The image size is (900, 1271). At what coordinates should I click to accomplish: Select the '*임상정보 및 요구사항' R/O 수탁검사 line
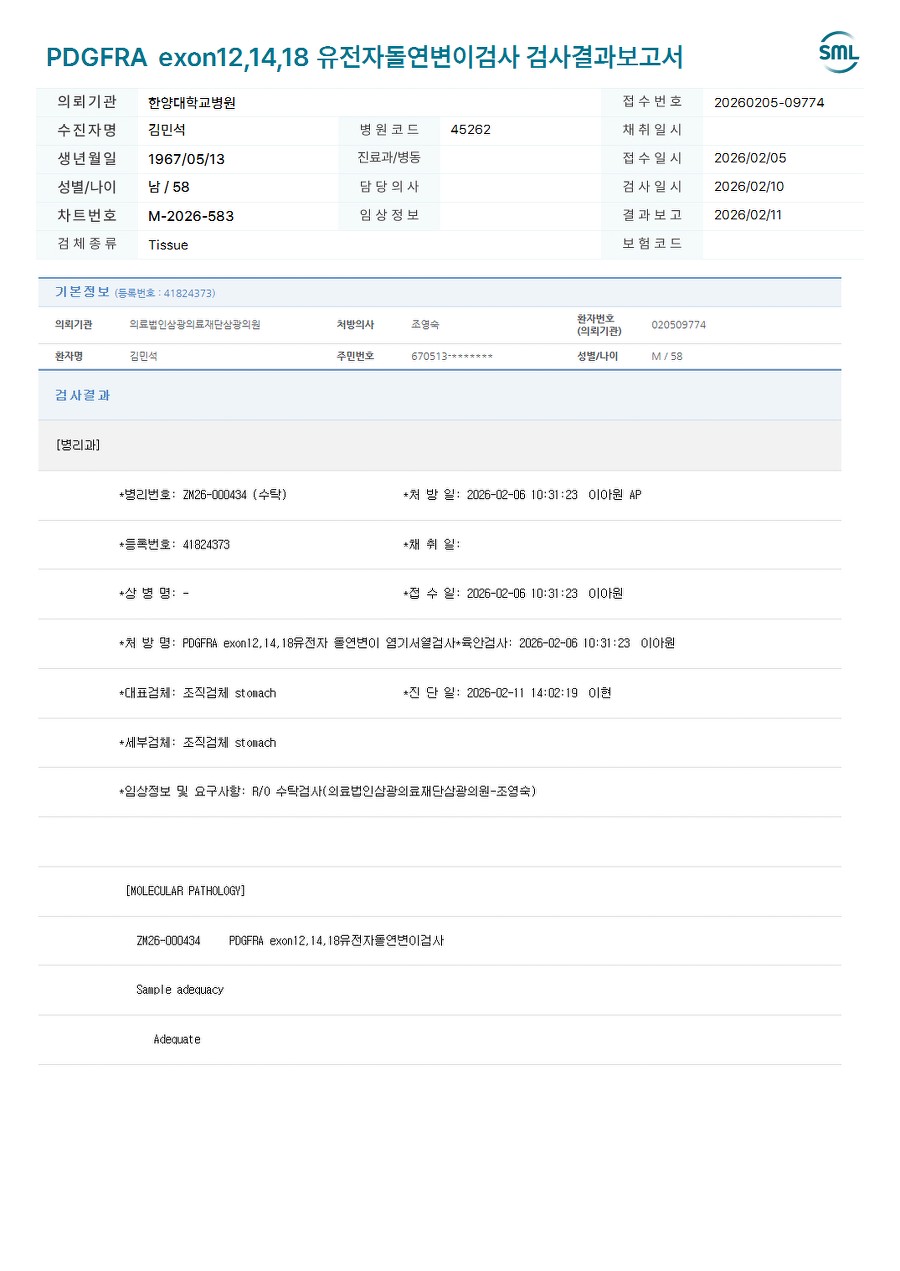coord(328,791)
